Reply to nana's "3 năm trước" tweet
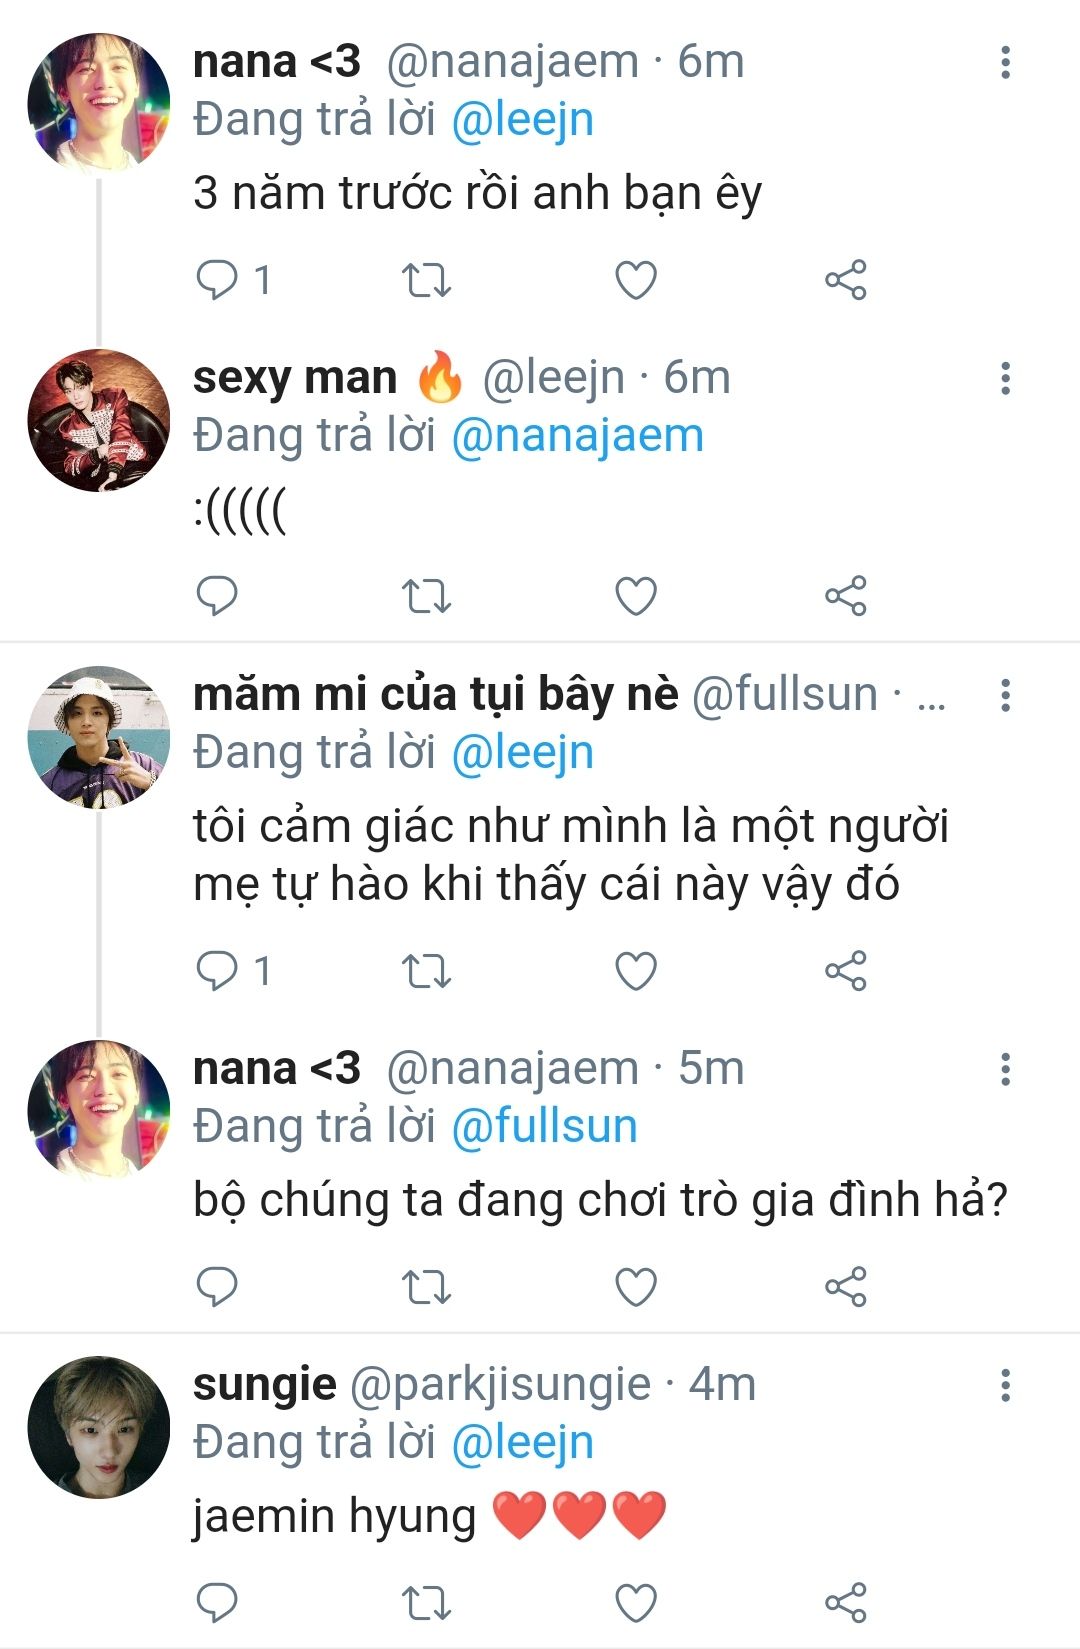The image size is (1080, 1649). (x=216, y=280)
